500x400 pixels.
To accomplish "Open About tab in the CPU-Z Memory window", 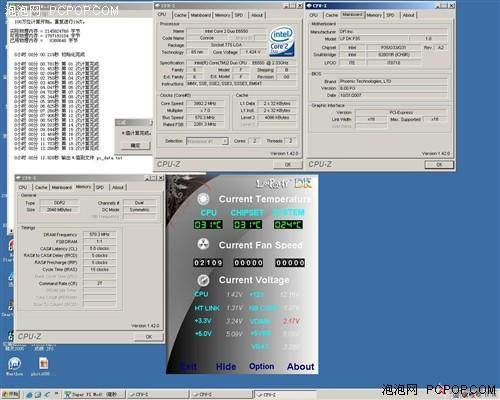I will (x=118, y=187).
